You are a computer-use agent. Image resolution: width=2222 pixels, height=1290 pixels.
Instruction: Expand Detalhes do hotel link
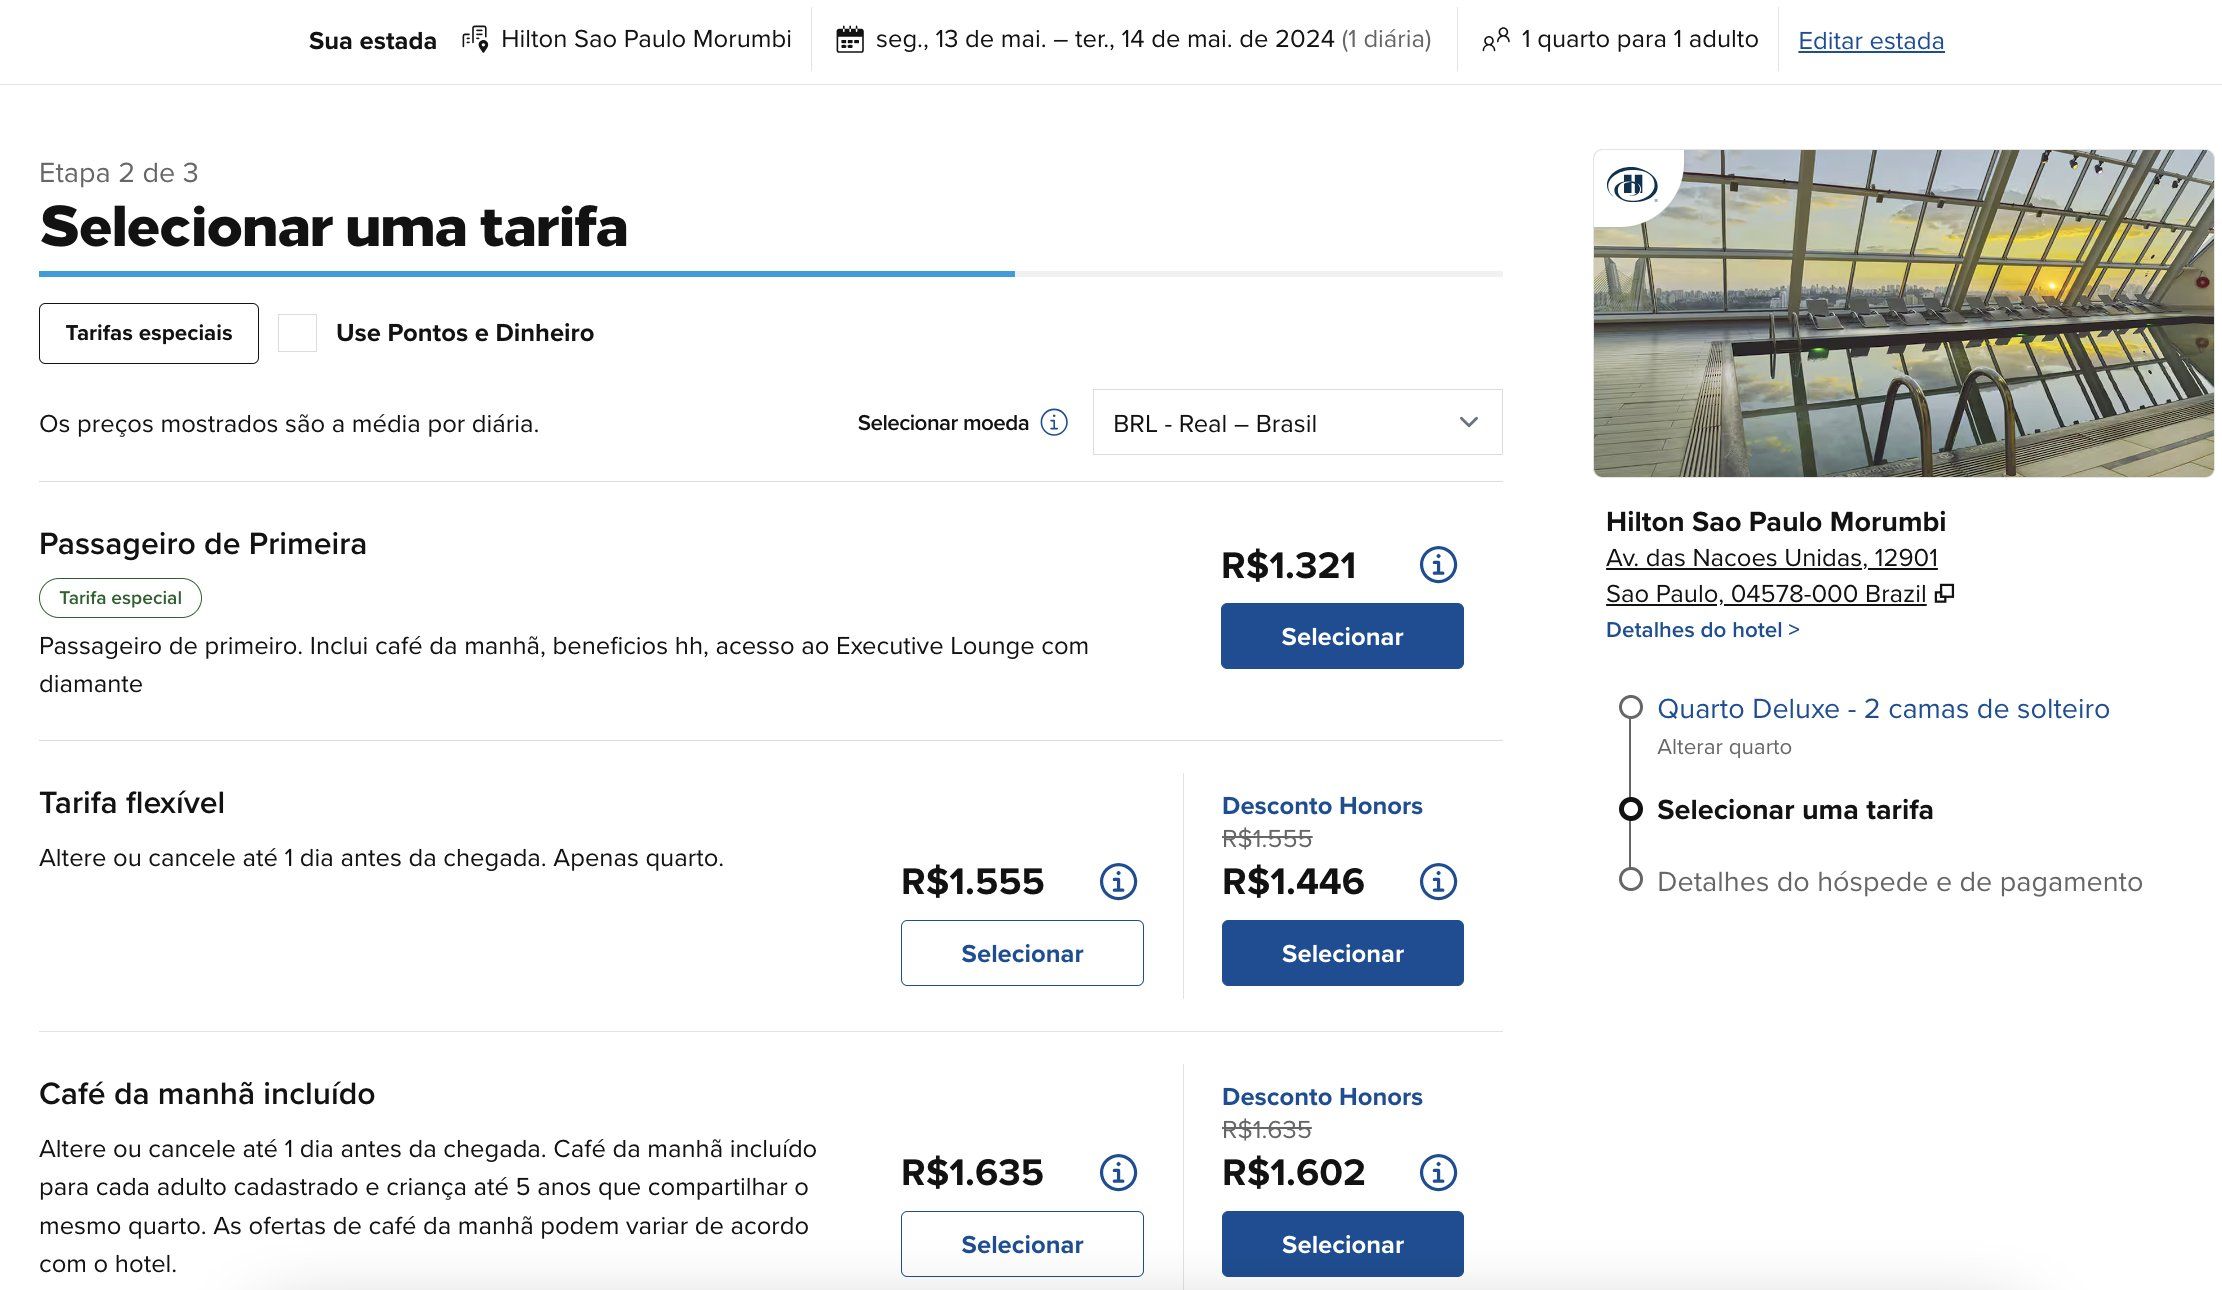coord(1702,630)
